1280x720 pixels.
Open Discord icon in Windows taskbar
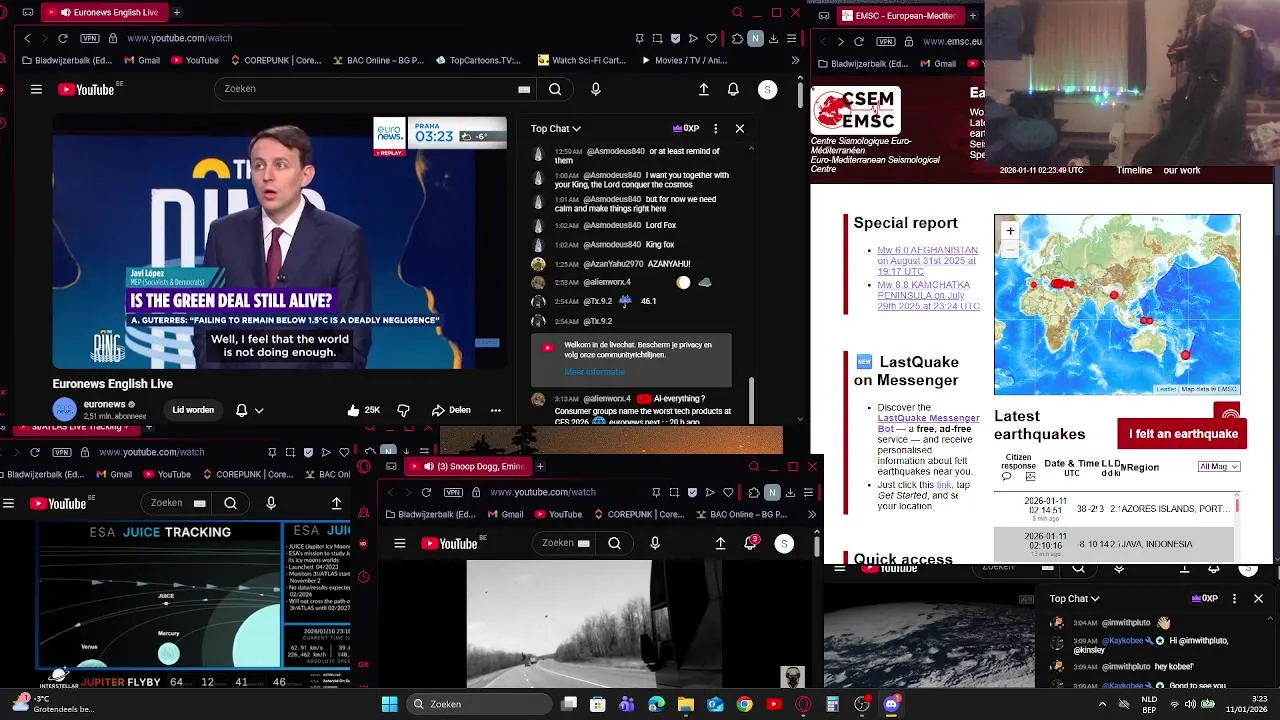(x=891, y=704)
